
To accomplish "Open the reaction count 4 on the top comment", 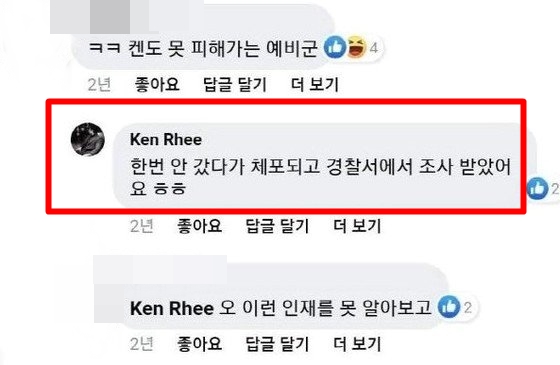I will pyautogui.click(x=373, y=48).
